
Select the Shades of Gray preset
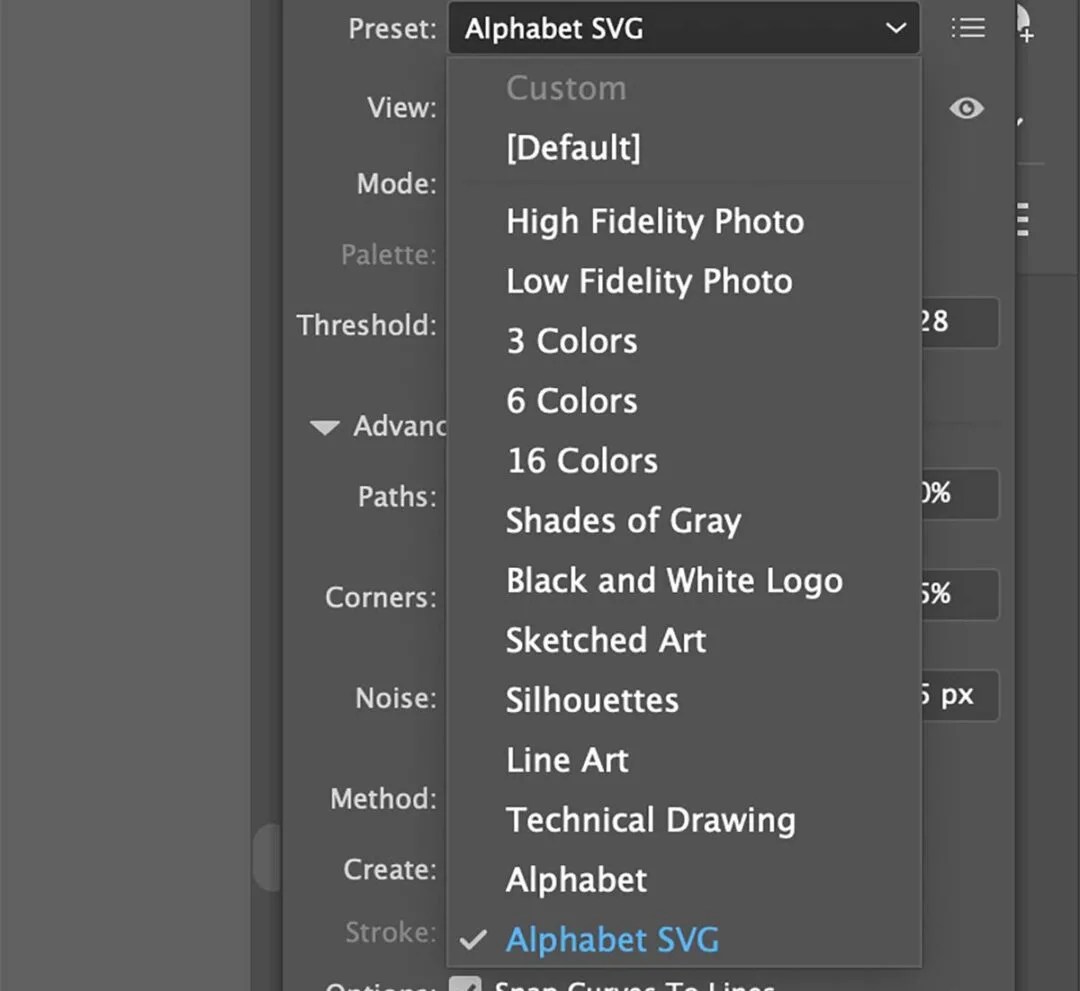click(623, 521)
